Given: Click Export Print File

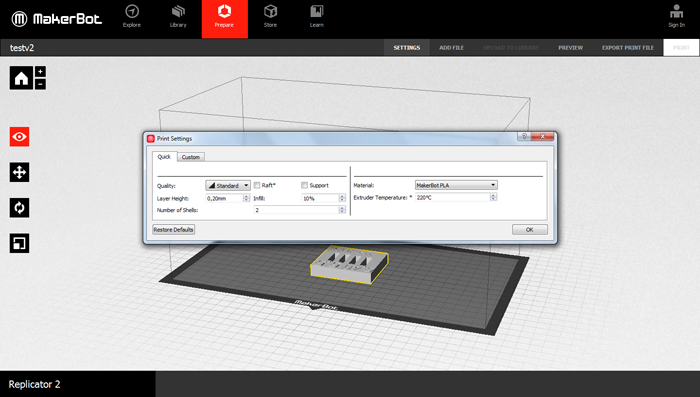Looking at the screenshot, I should [628, 47].
